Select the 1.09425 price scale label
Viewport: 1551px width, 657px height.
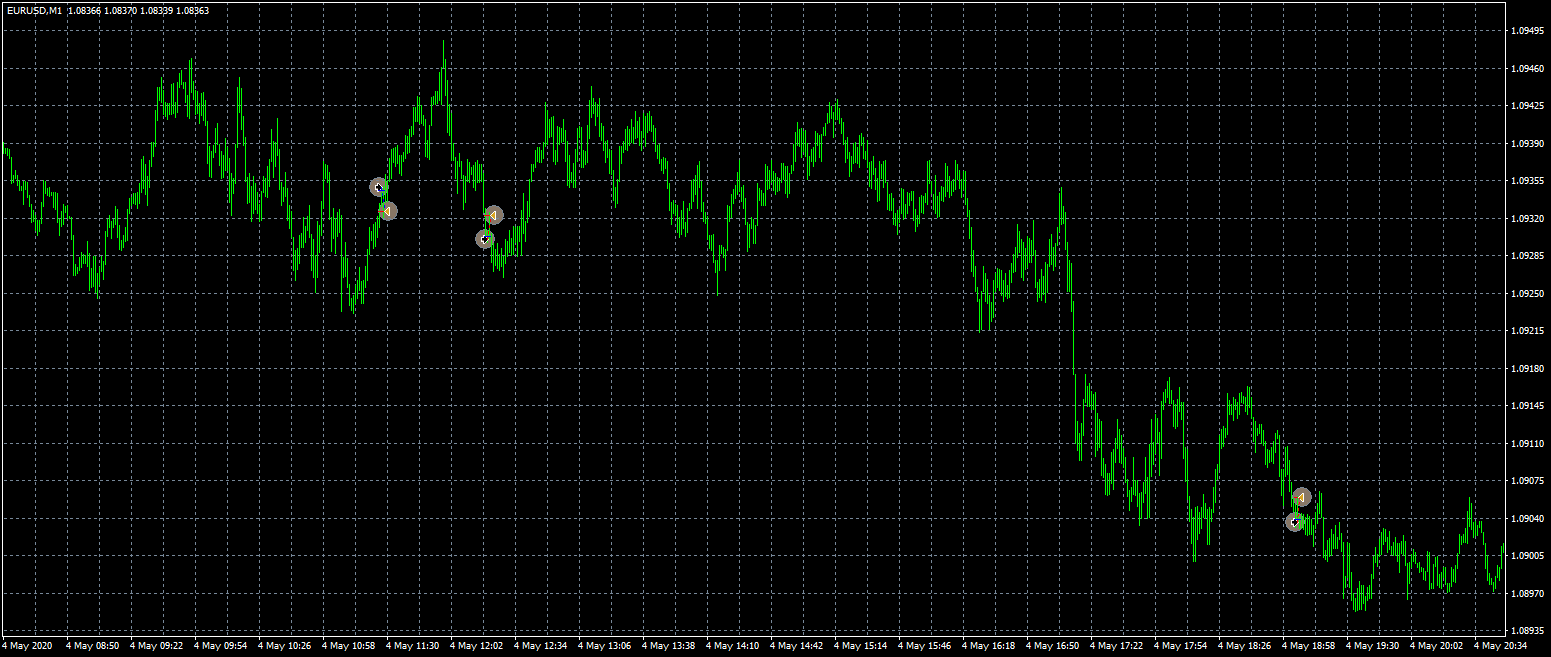point(1530,106)
